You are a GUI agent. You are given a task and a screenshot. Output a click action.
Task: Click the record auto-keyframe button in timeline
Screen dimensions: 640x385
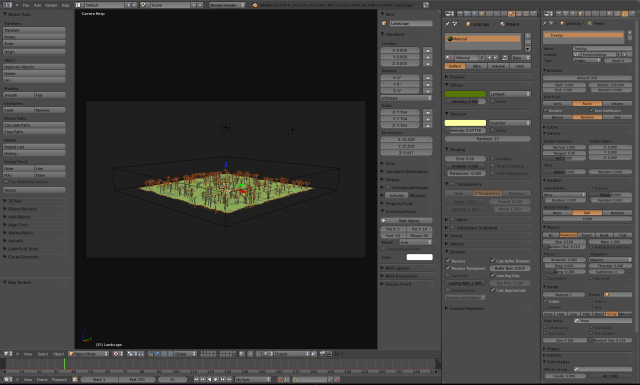(x=280, y=379)
